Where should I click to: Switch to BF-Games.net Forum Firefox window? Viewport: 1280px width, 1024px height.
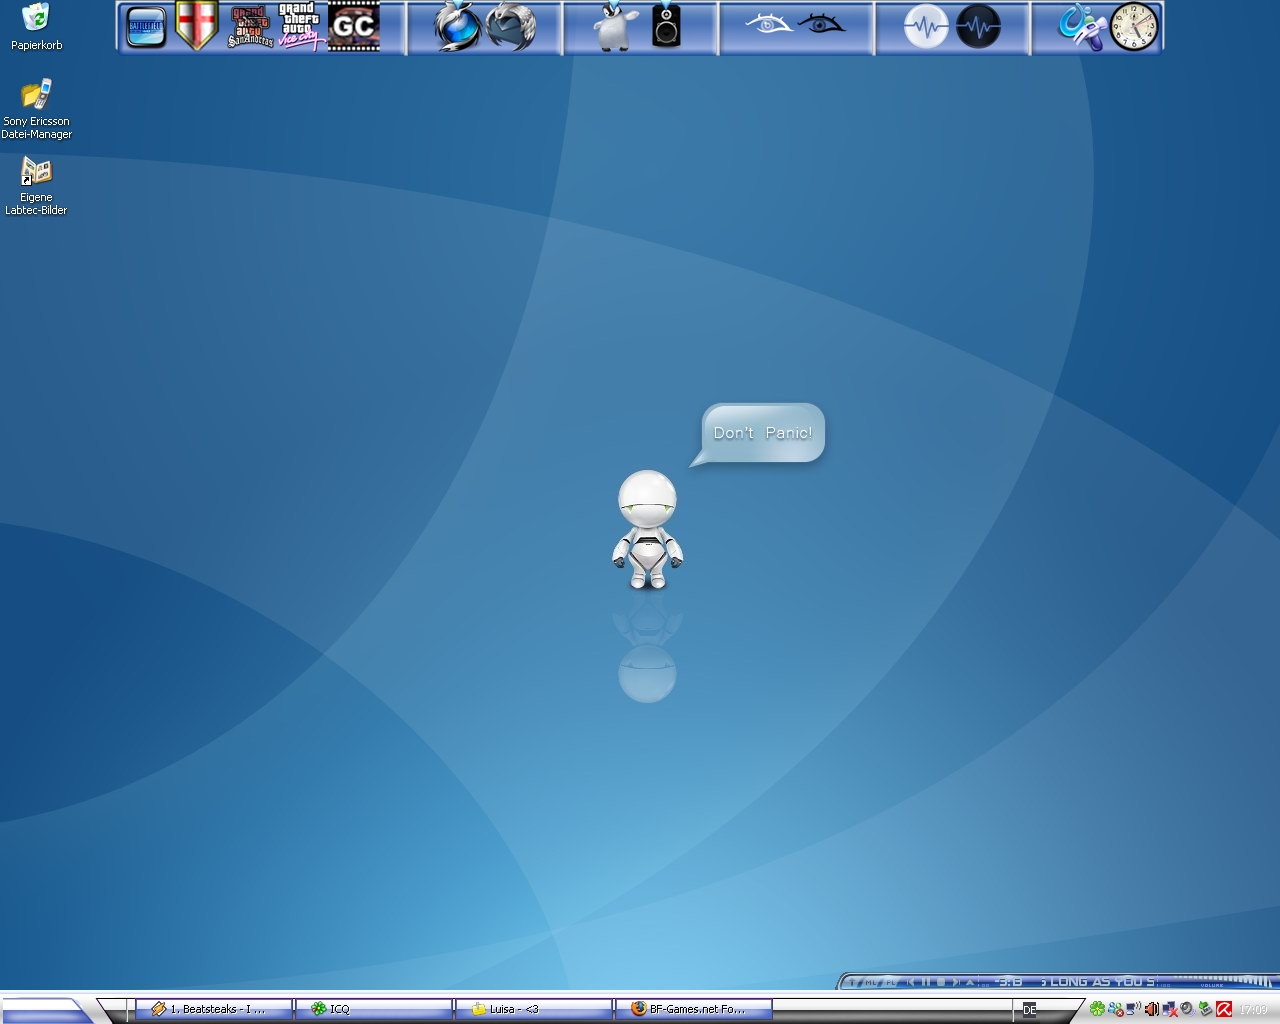(693, 1009)
